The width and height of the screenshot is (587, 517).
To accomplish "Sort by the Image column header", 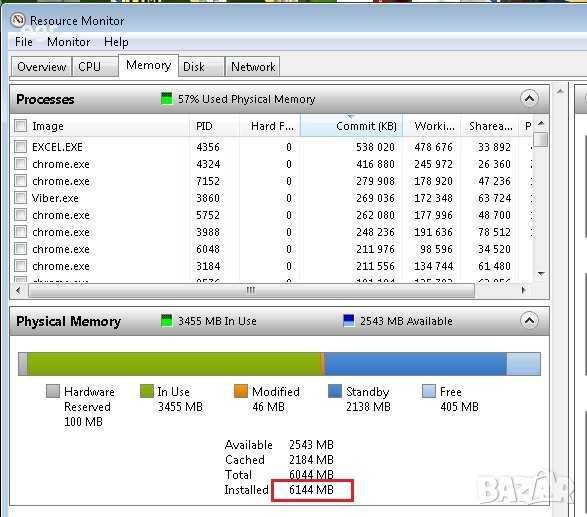I will 48,126.
